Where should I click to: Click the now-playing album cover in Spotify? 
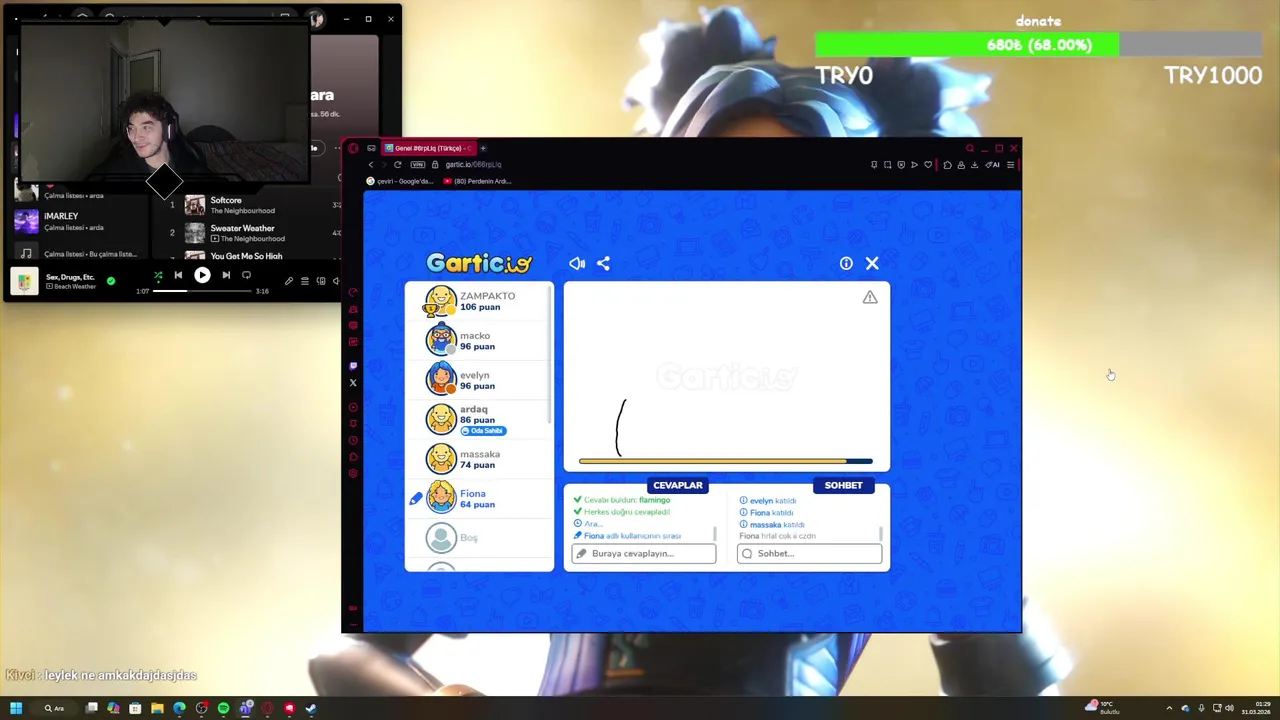tap(25, 281)
